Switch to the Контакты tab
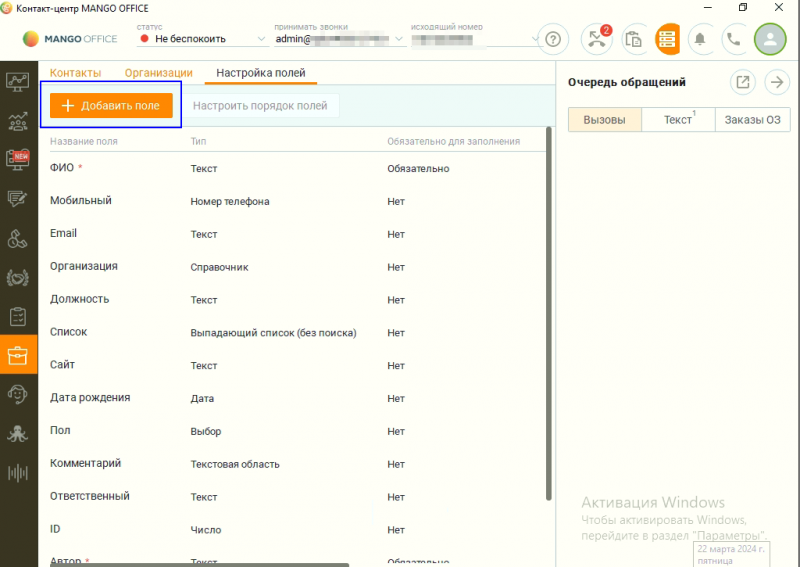Image resolution: width=800 pixels, height=567 pixels. point(75,73)
